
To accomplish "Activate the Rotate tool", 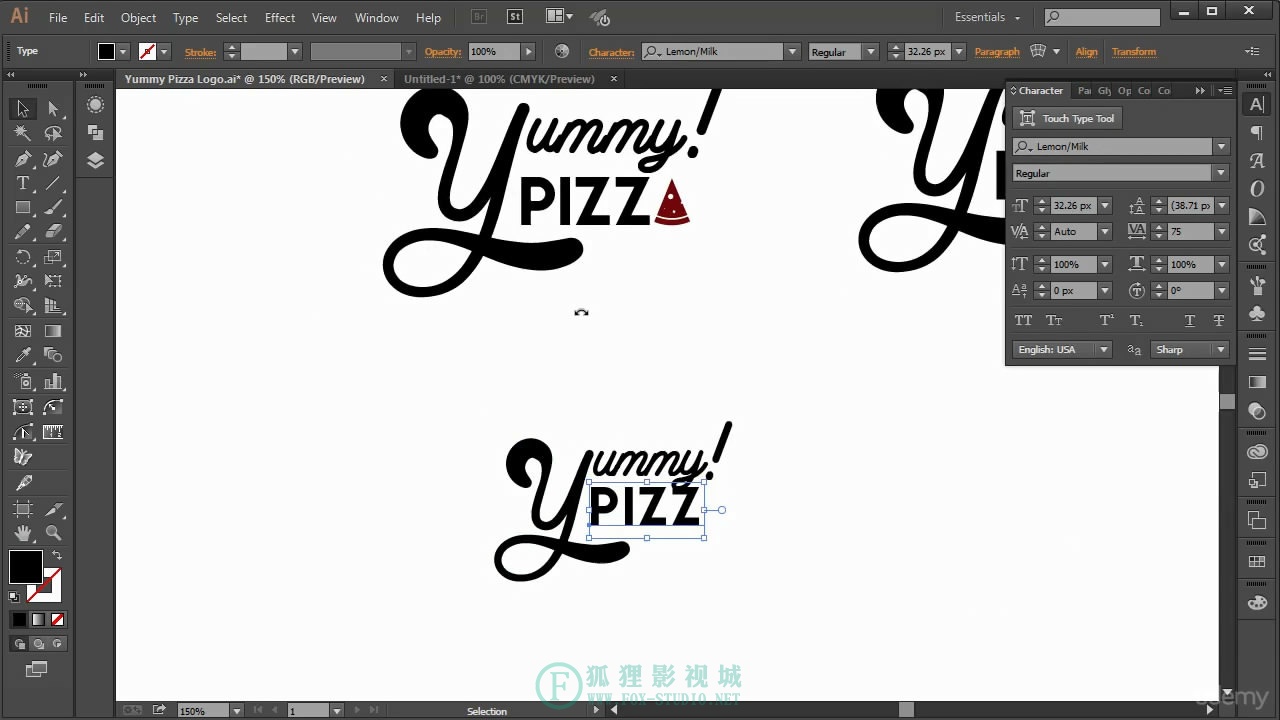I will [x=23, y=257].
